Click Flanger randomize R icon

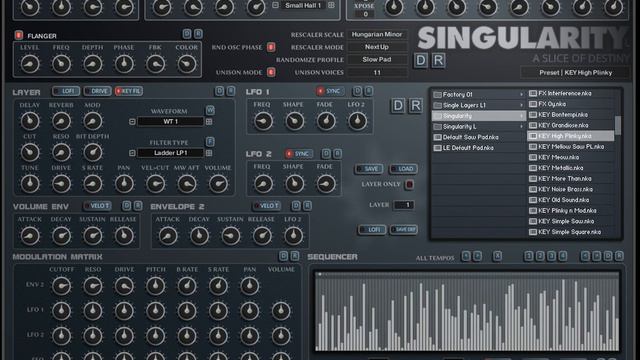[x=198, y=34]
